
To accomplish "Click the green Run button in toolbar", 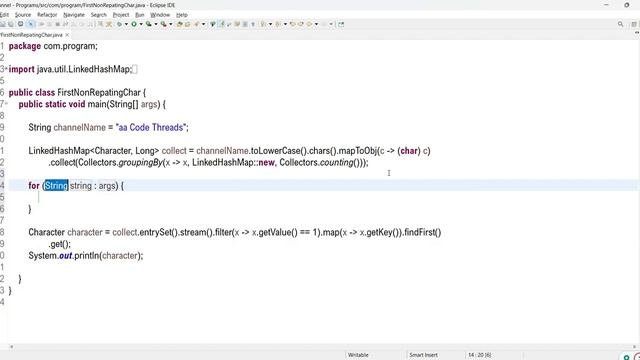I will (x=134, y=24).
